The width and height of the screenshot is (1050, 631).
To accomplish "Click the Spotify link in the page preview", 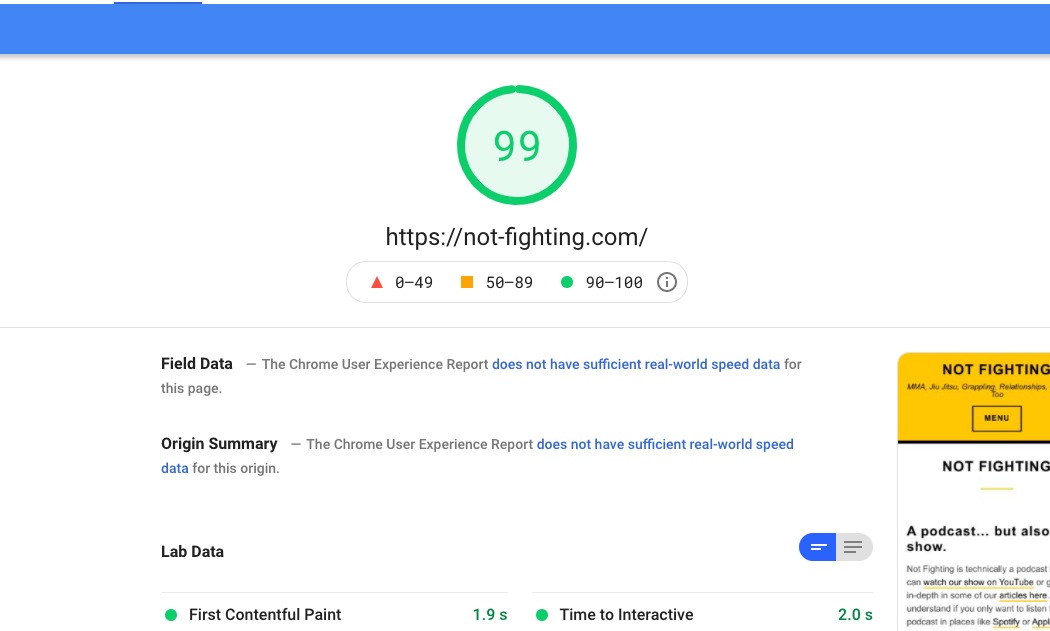I will click(1006, 622).
